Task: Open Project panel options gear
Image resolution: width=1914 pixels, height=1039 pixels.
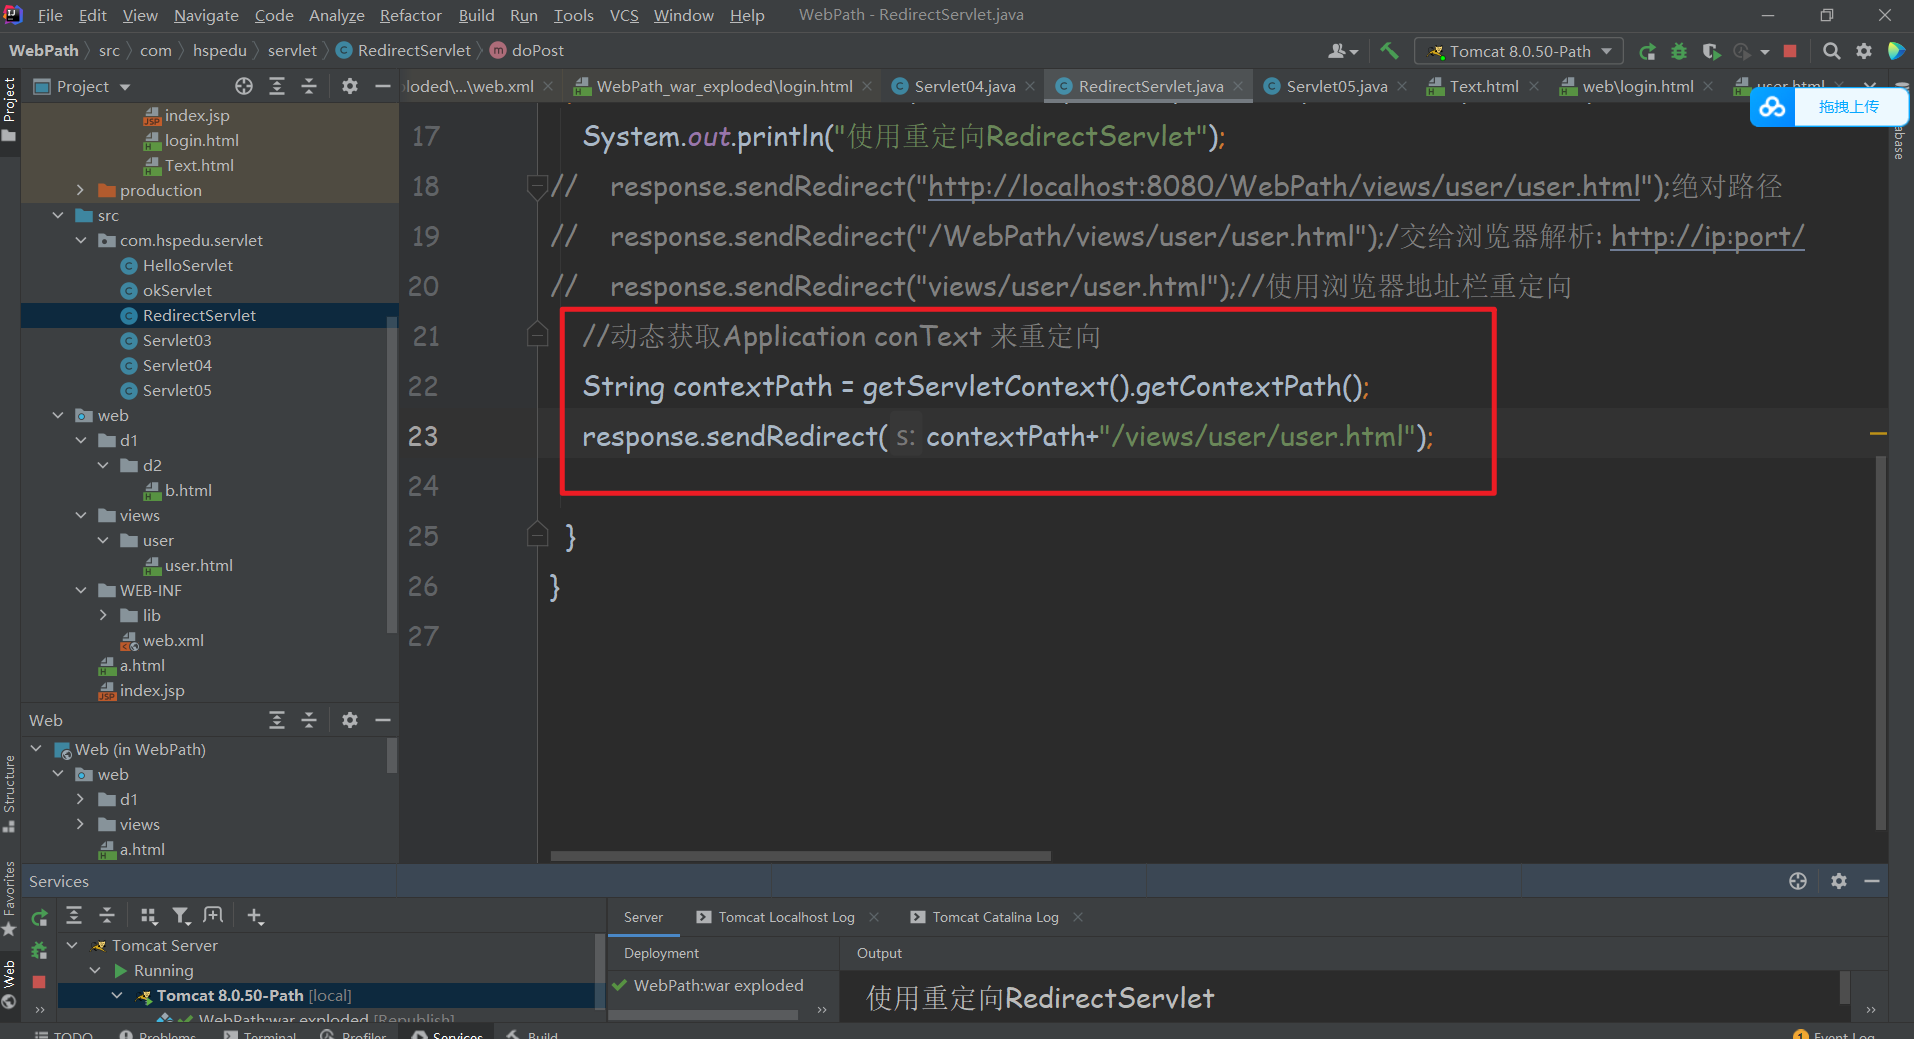Action: [349, 86]
